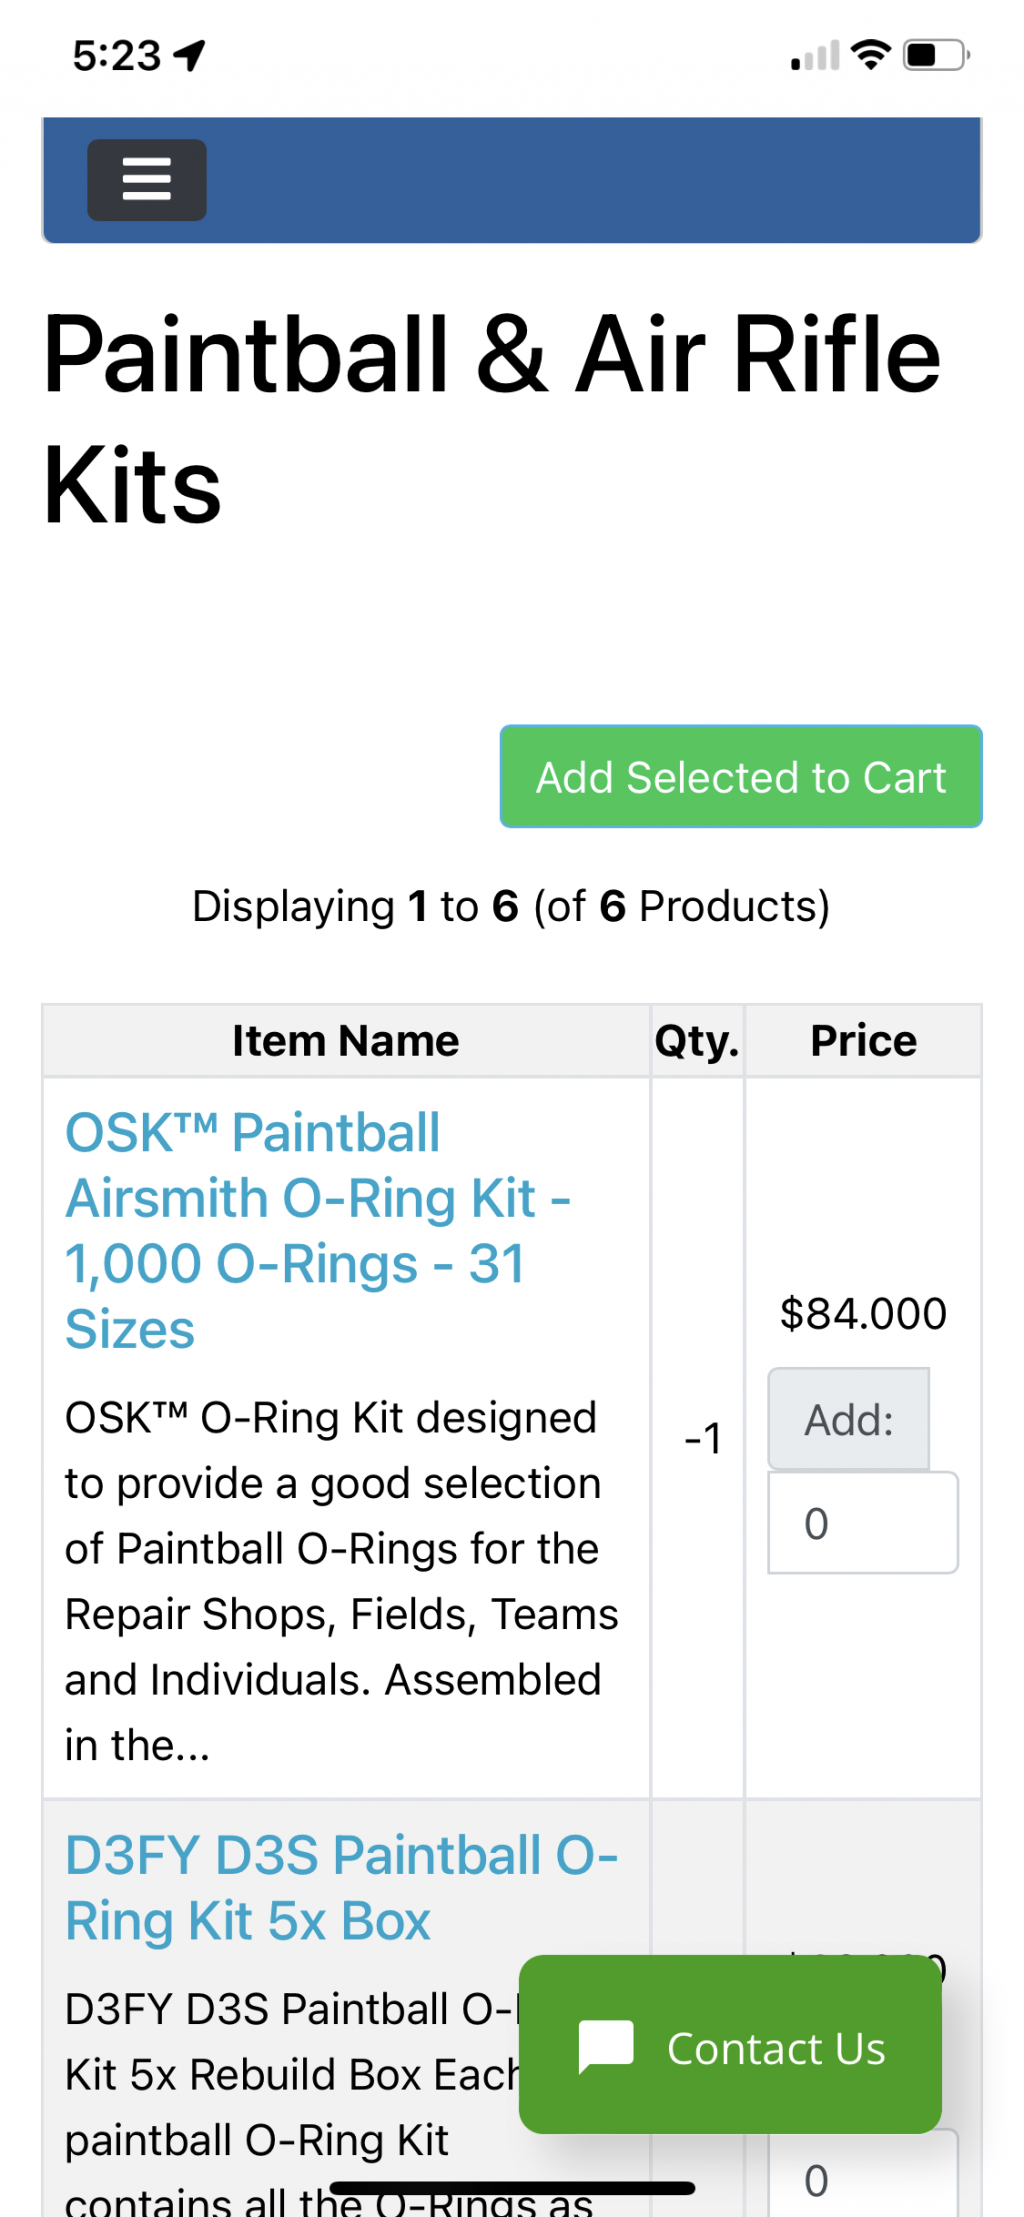Tap the cellular signal bars

pyautogui.click(x=815, y=56)
